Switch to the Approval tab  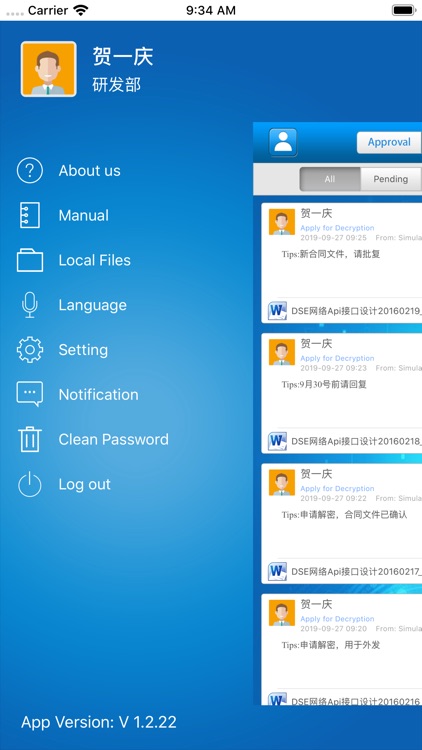(x=389, y=142)
